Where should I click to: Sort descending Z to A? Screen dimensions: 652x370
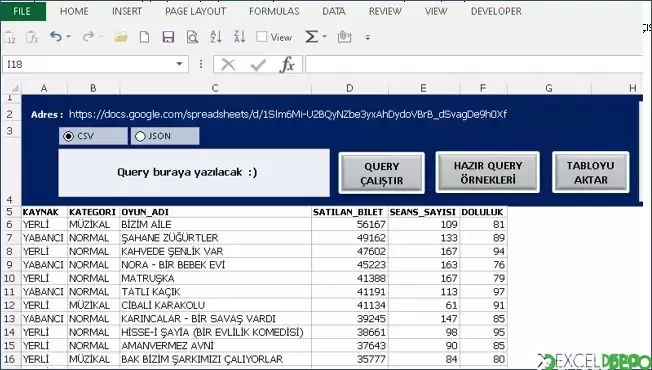pyautogui.click(x=240, y=37)
